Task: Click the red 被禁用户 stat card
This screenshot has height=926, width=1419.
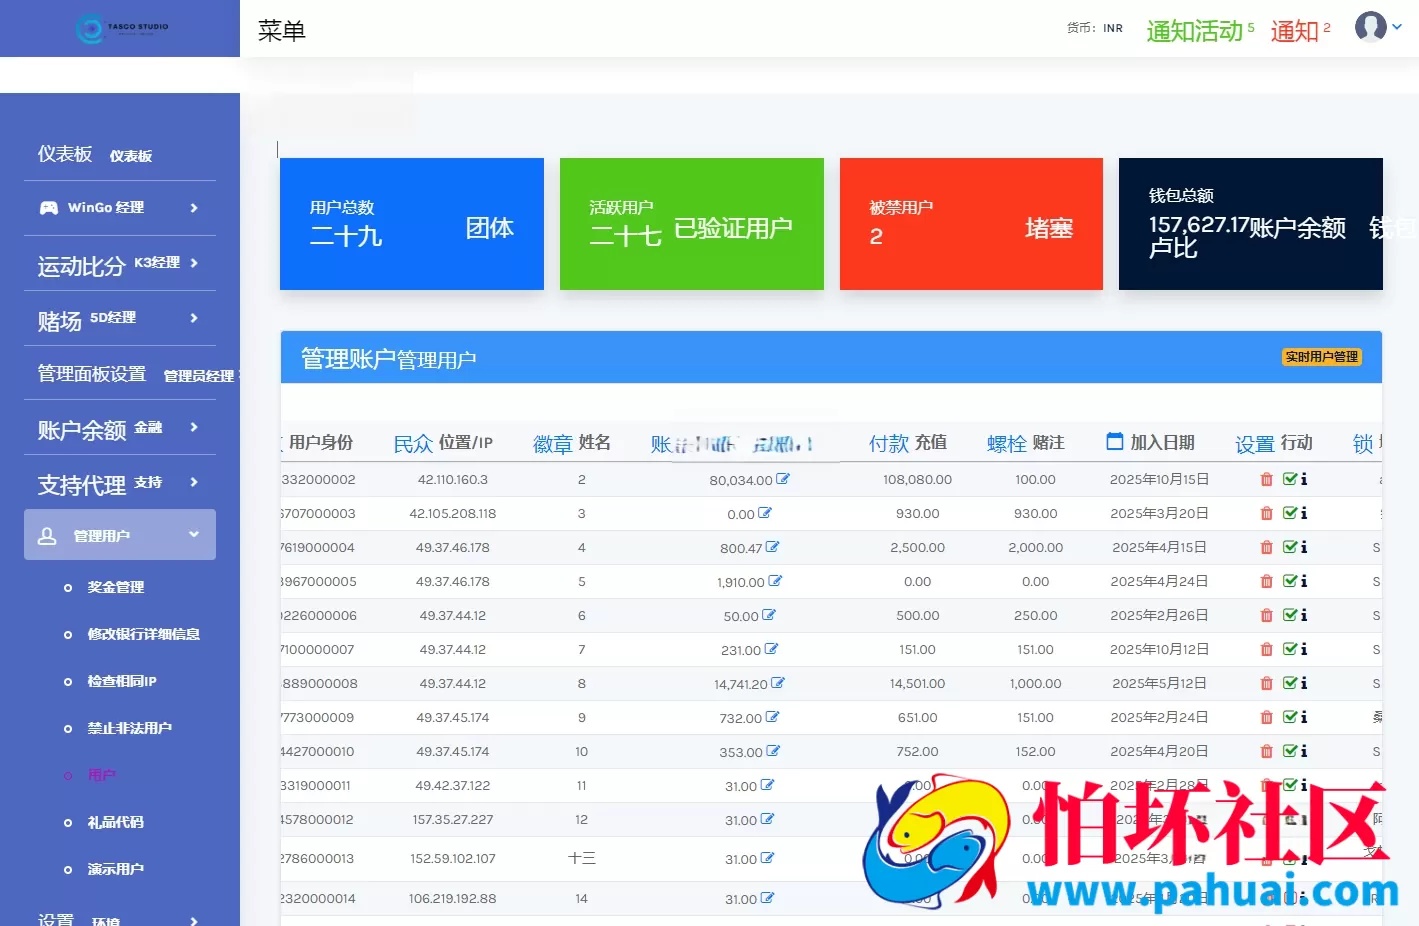Action: pyautogui.click(x=971, y=224)
